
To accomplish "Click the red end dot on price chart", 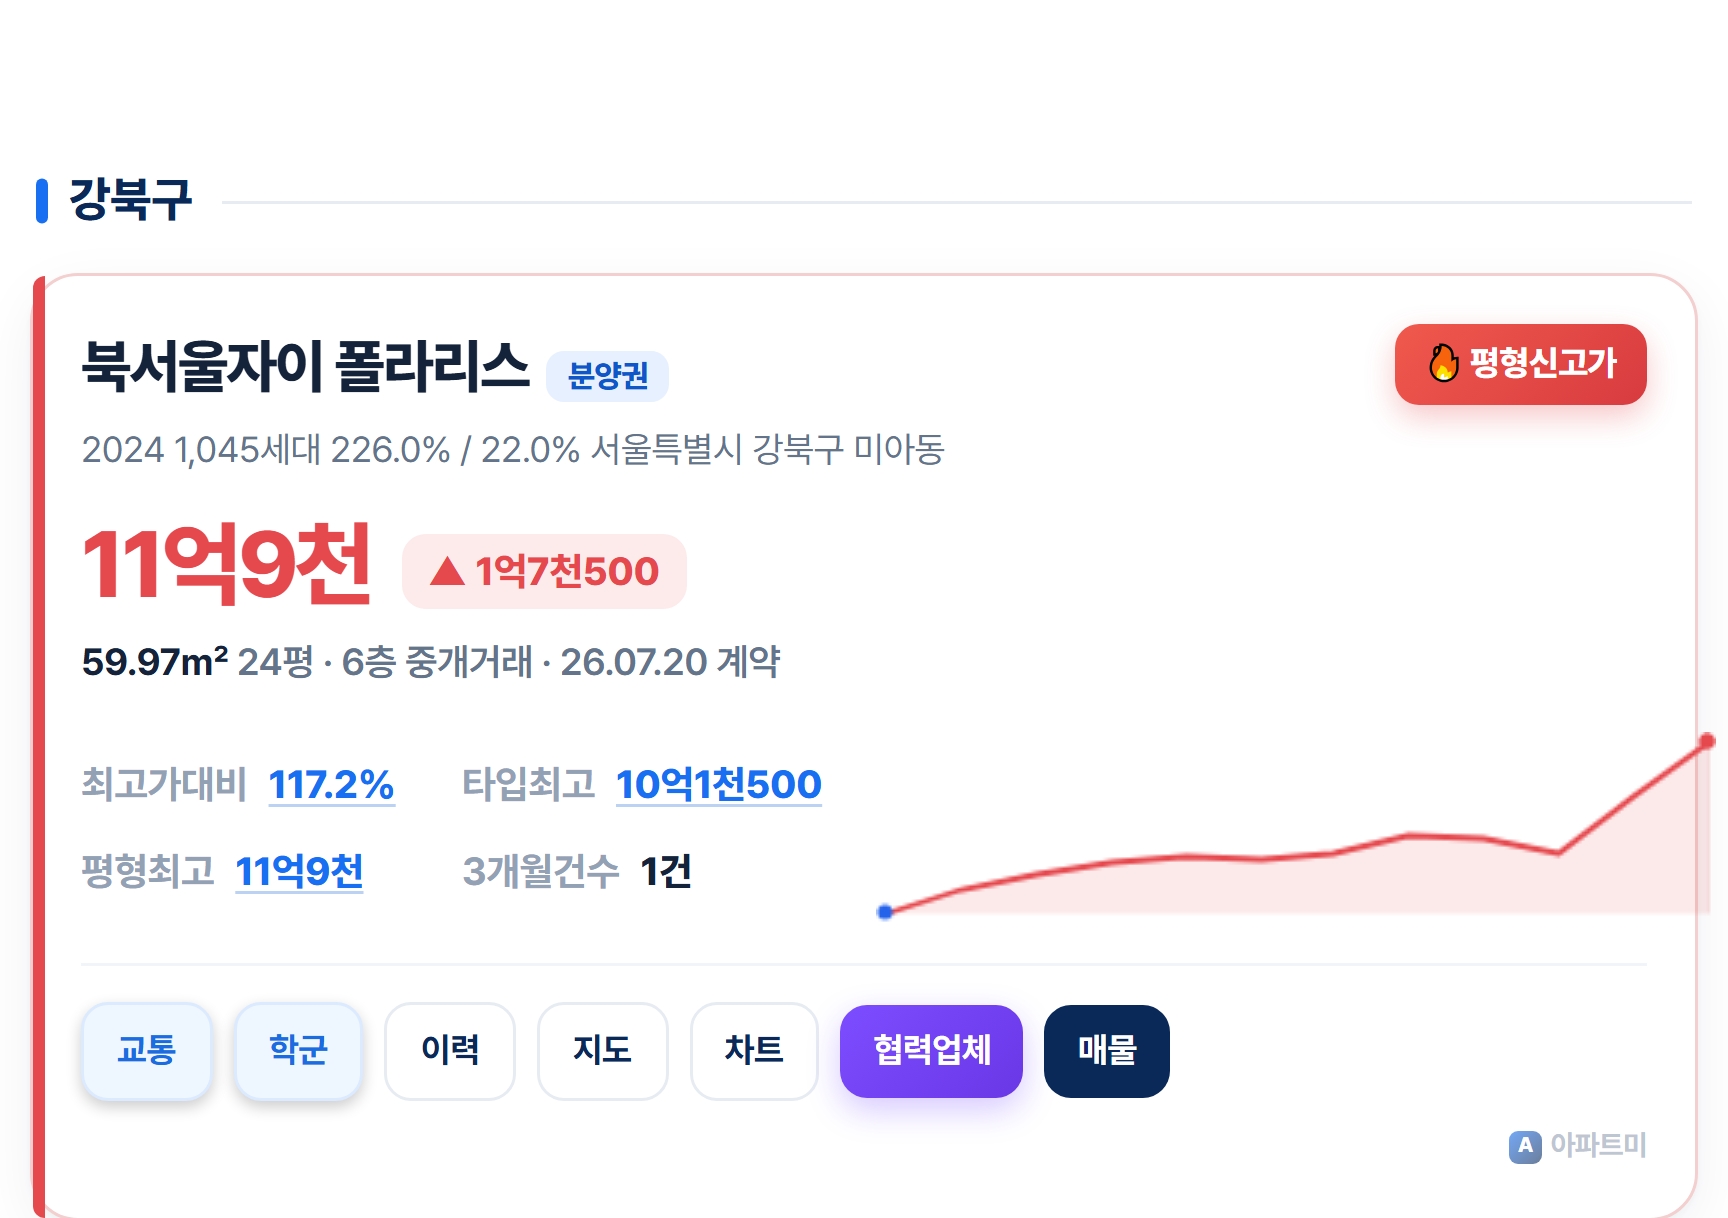I will click(x=1707, y=741).
